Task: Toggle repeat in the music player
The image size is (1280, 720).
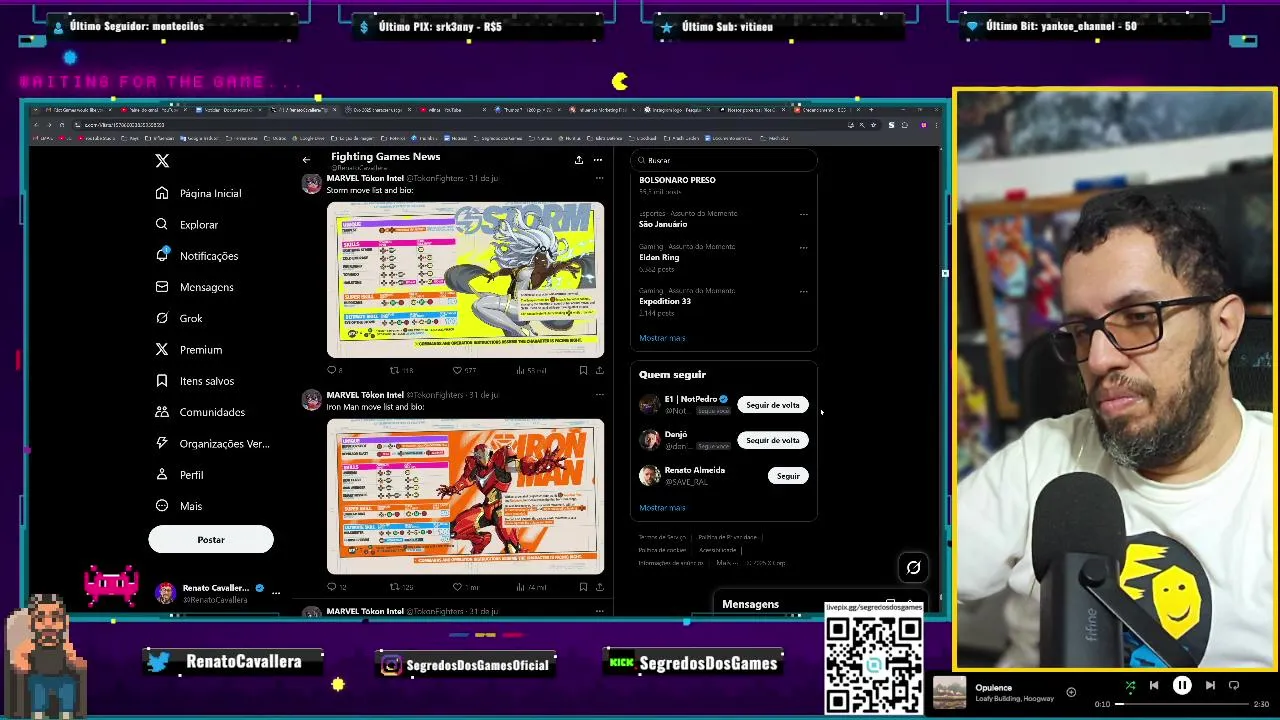Action: [x=1234, y=686]
